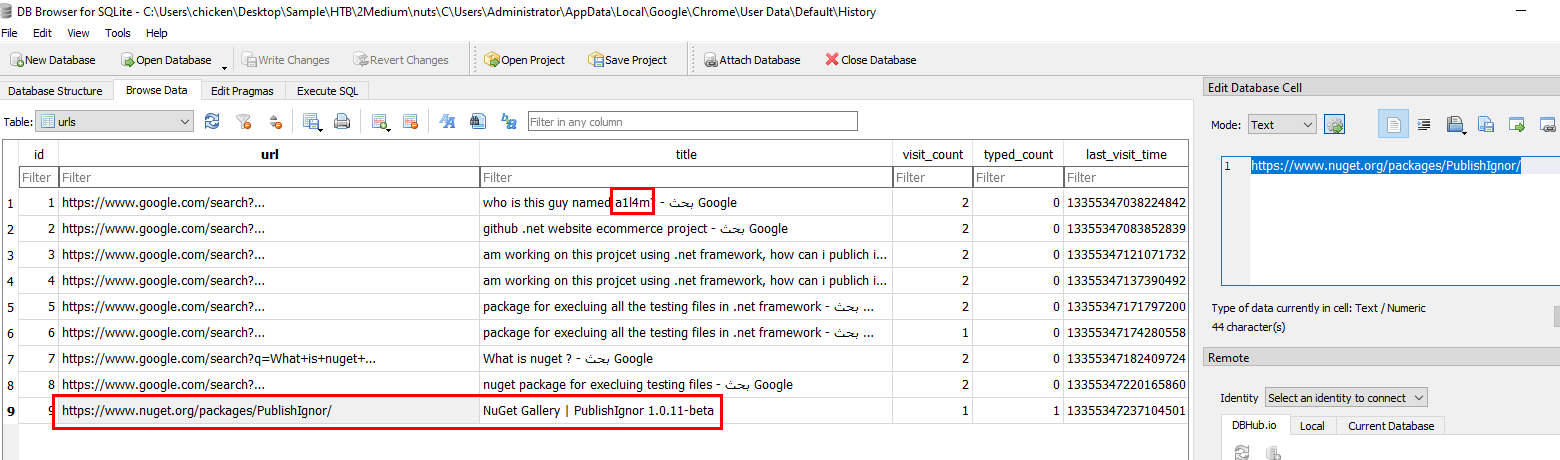Open the Table selector dropdown showing urls
The height and width of the screenshot is (460, 1560).
pos(115,122)
